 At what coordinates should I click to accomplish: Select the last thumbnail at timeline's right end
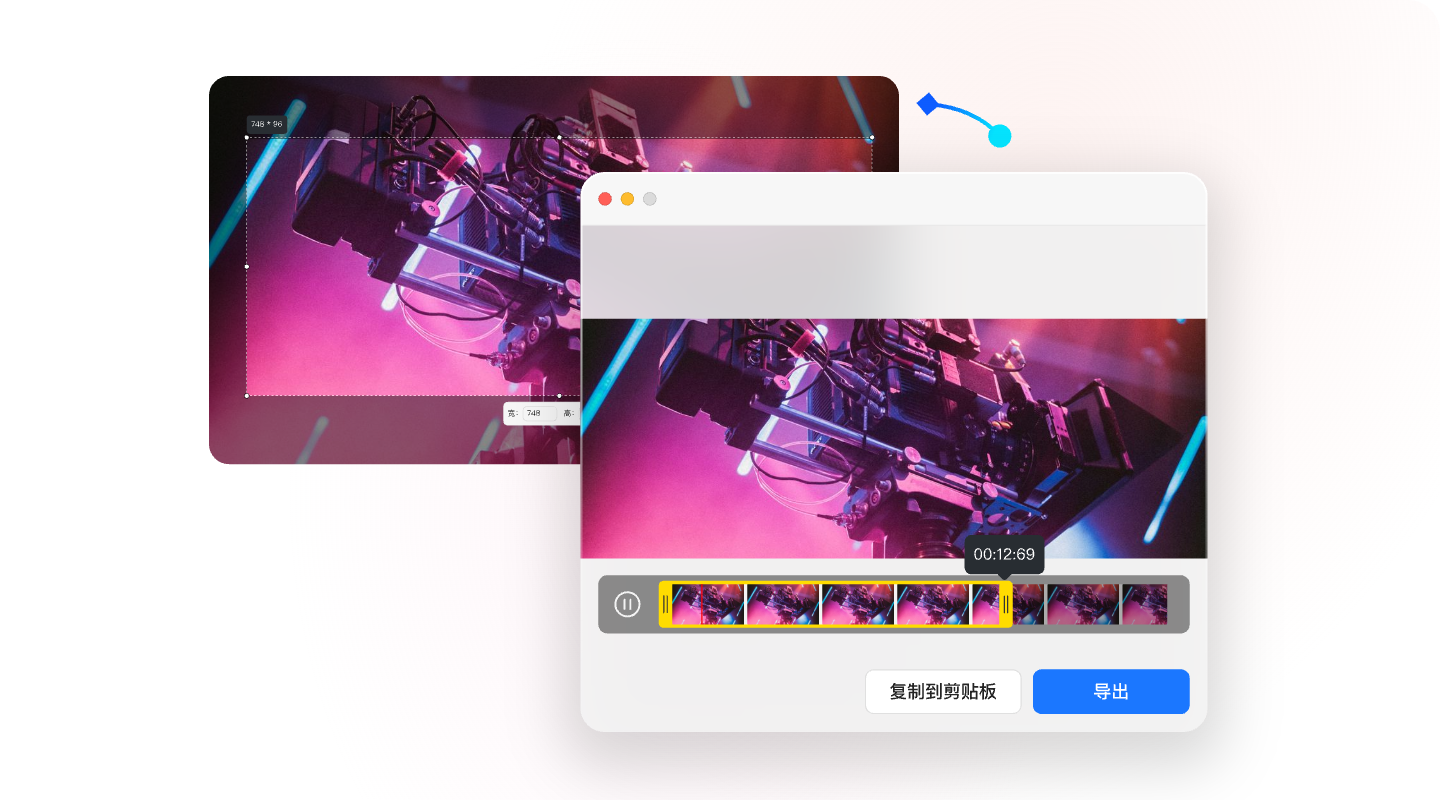[x=1144, y=604]
